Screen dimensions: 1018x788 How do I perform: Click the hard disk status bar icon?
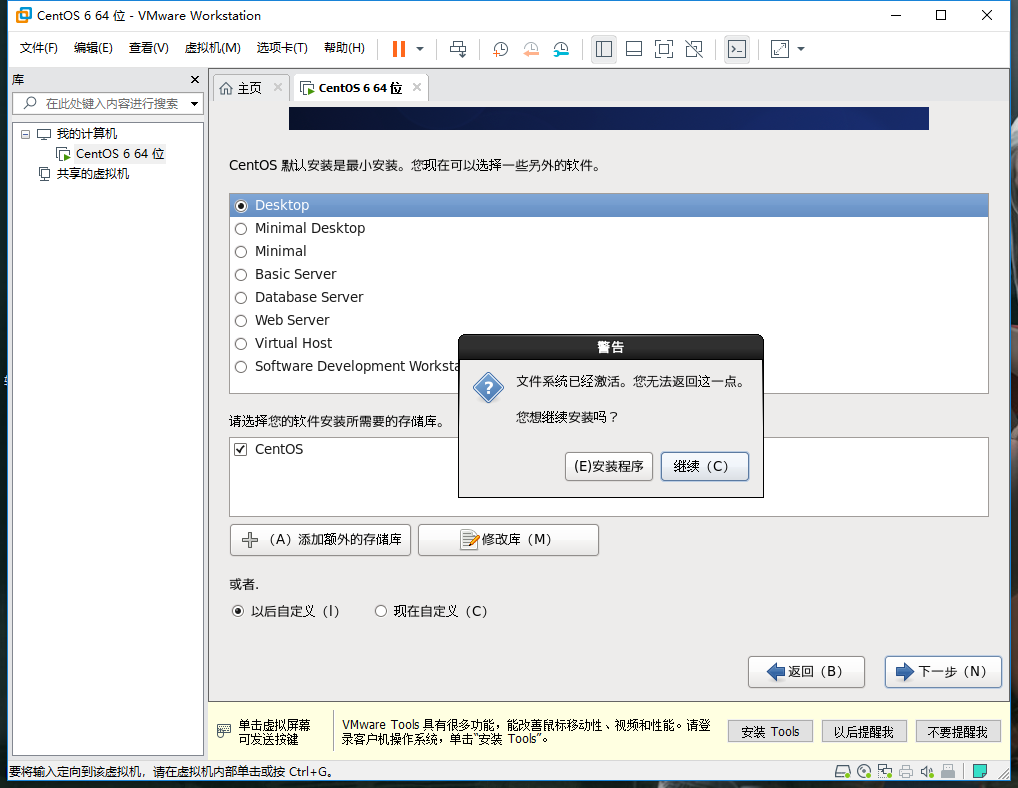(x=843, y=772)
